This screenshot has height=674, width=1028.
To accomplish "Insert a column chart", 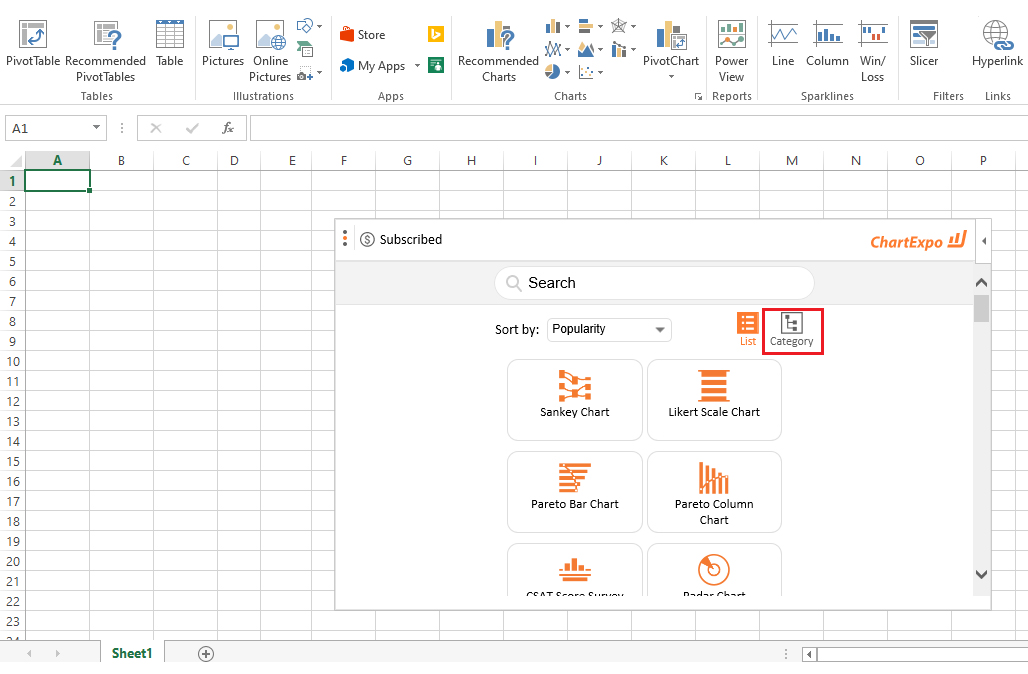I will (553, 26).
